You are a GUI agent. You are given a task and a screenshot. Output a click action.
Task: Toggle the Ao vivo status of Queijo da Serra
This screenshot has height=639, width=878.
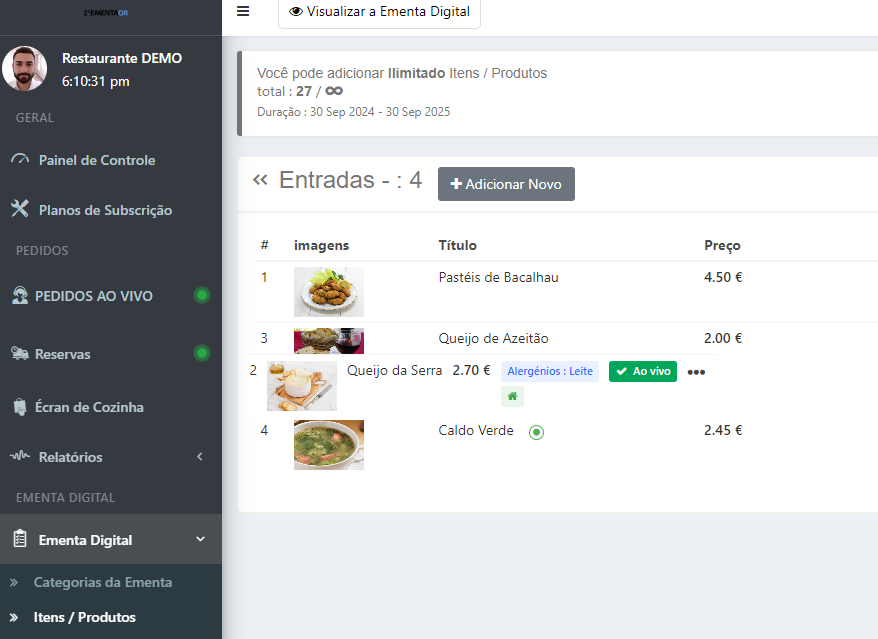click(x=642, y=371)
